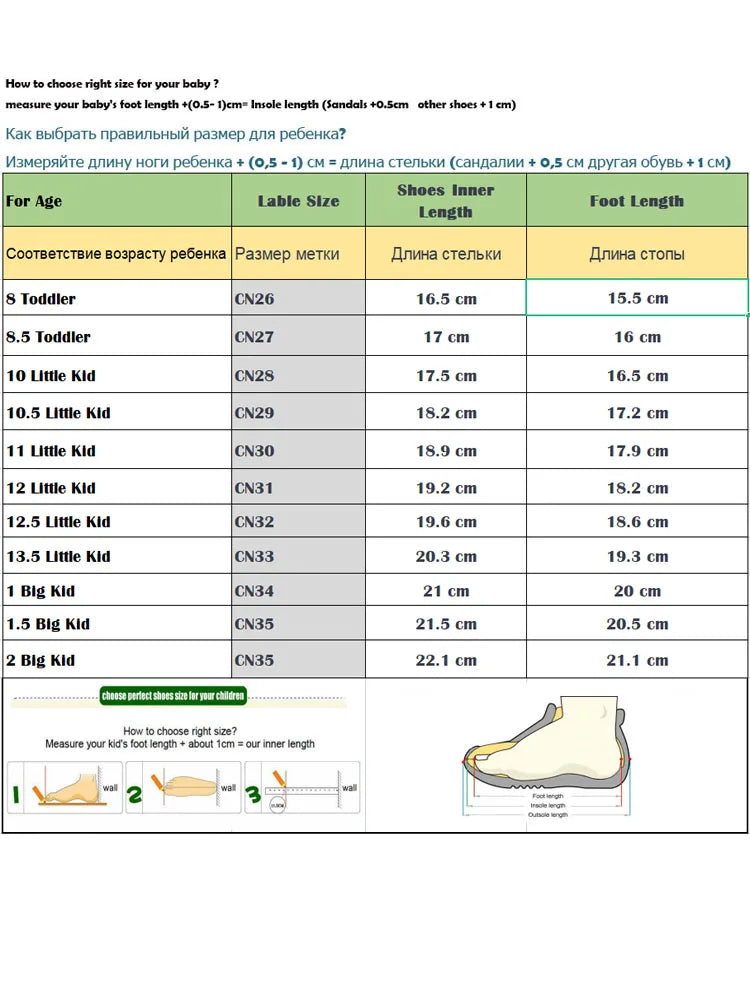The height and width of the screenshot is (1000, 750).
Task: Click the CN27 label size cell
Action: click(298, 336)
